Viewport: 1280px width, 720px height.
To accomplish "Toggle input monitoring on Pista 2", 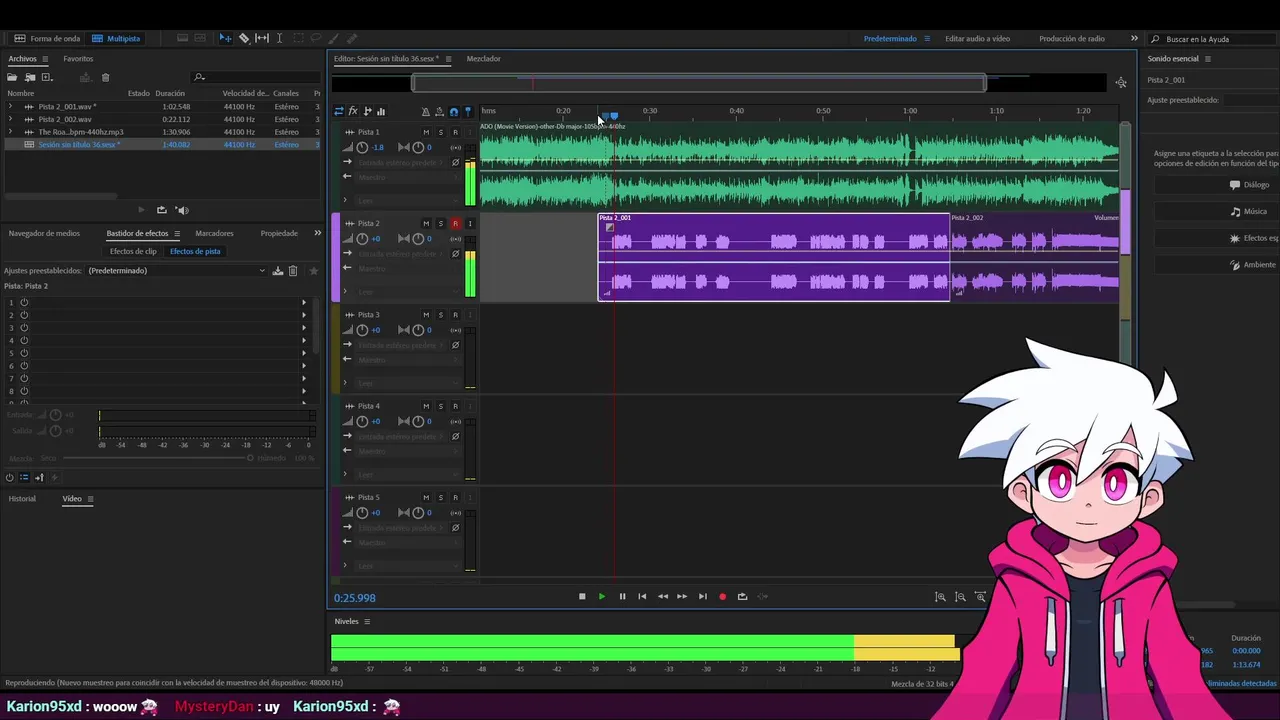I will (x=470, y=224).
